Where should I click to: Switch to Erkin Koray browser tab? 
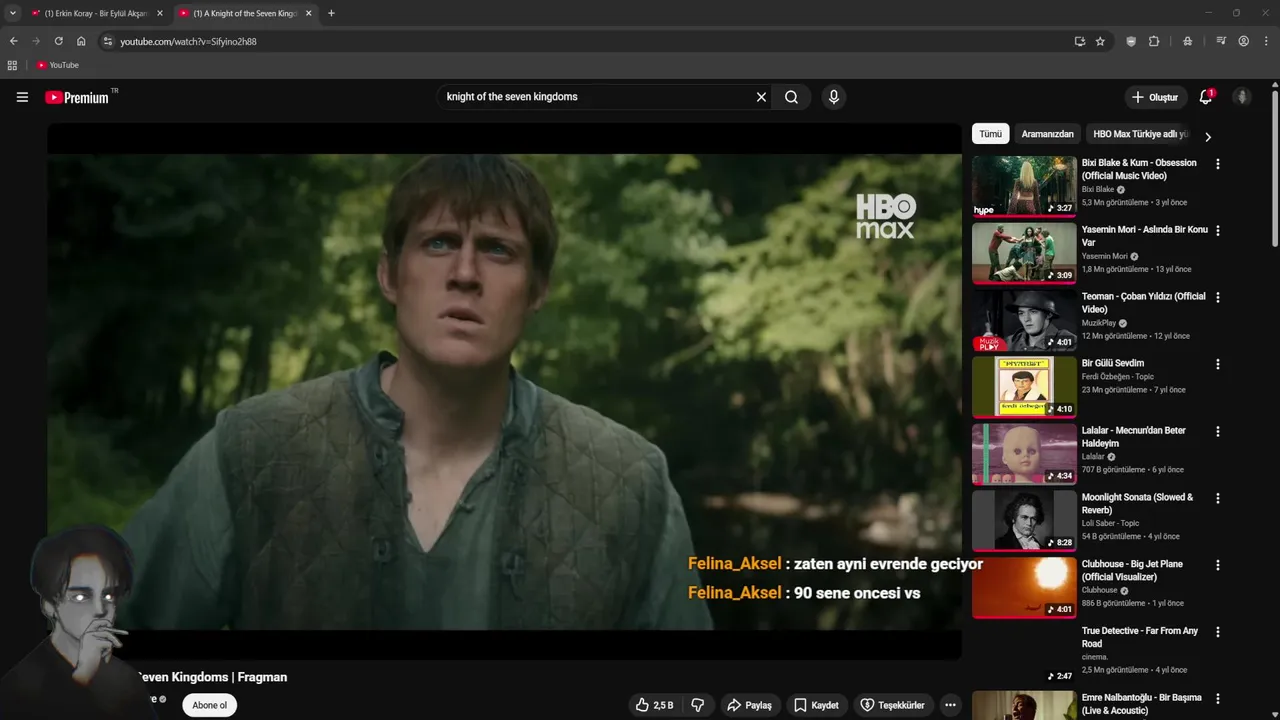click(95, 13)
